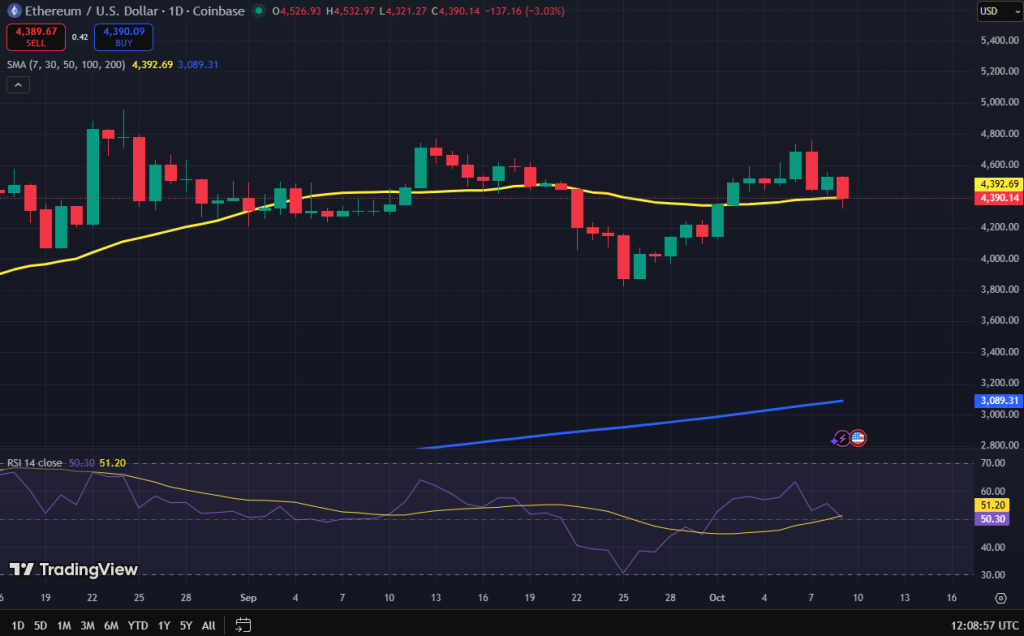Click the yellow 51.20 RSI axis label
Image resolution: width=1024 pixels, height=636 pixels.
[992, 505]
